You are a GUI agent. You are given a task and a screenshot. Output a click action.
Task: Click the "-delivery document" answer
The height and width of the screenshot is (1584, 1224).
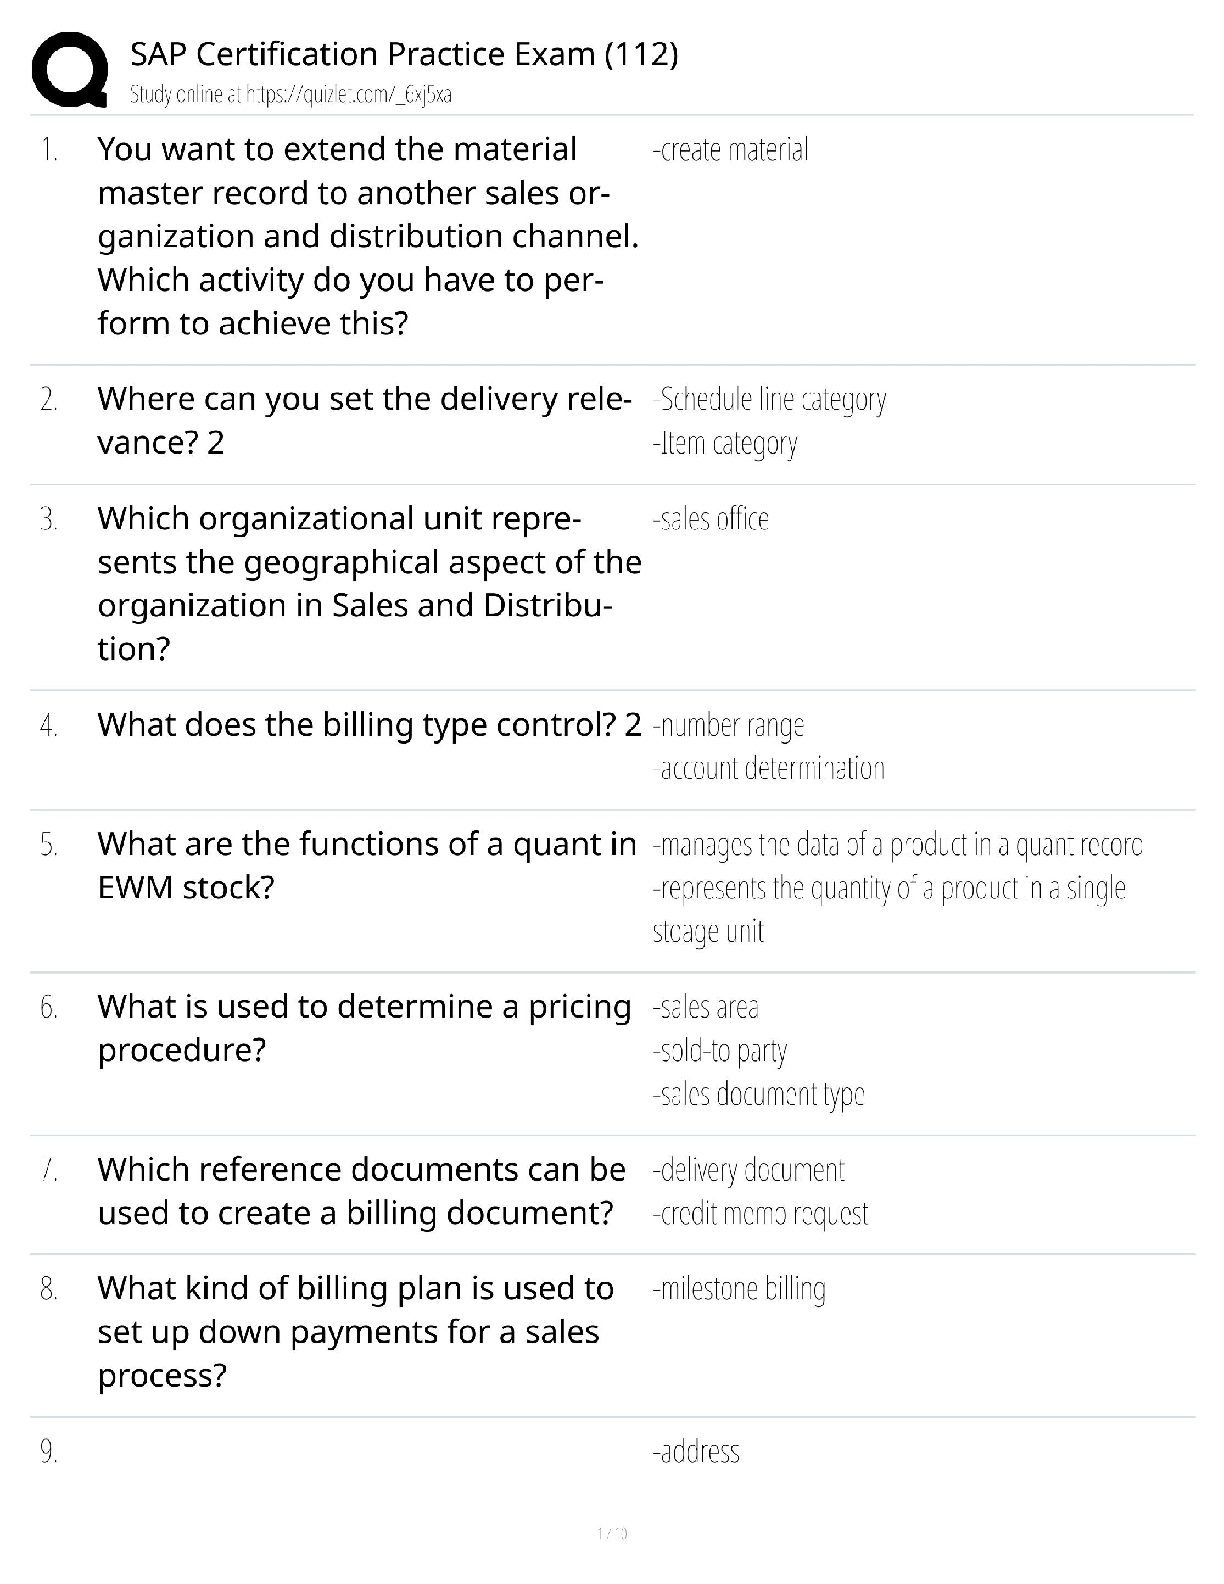748,1170
